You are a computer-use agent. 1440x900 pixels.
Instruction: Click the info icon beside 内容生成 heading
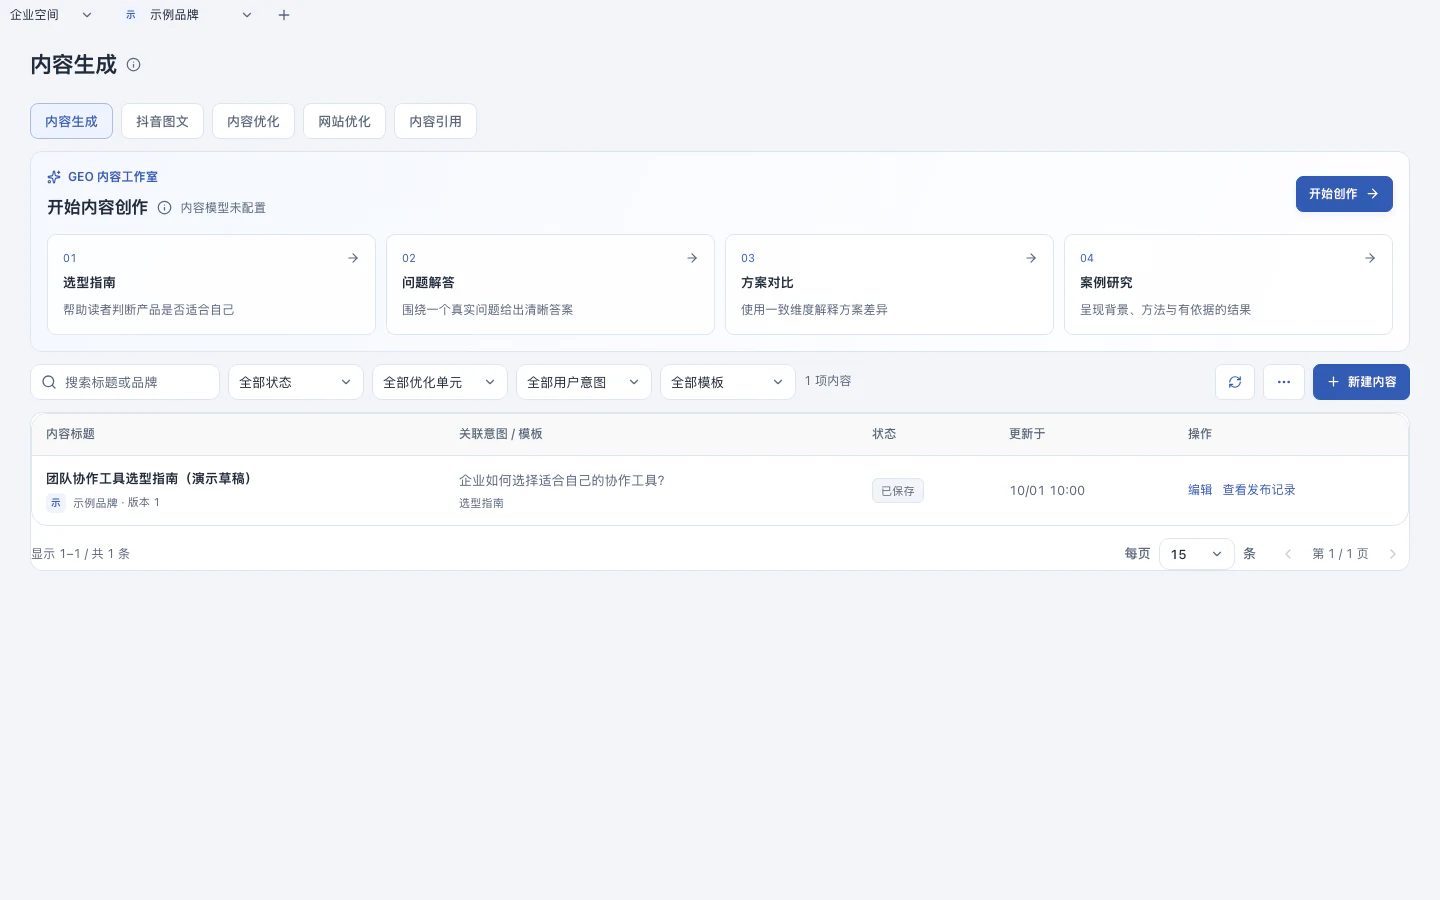coord(134,65)
